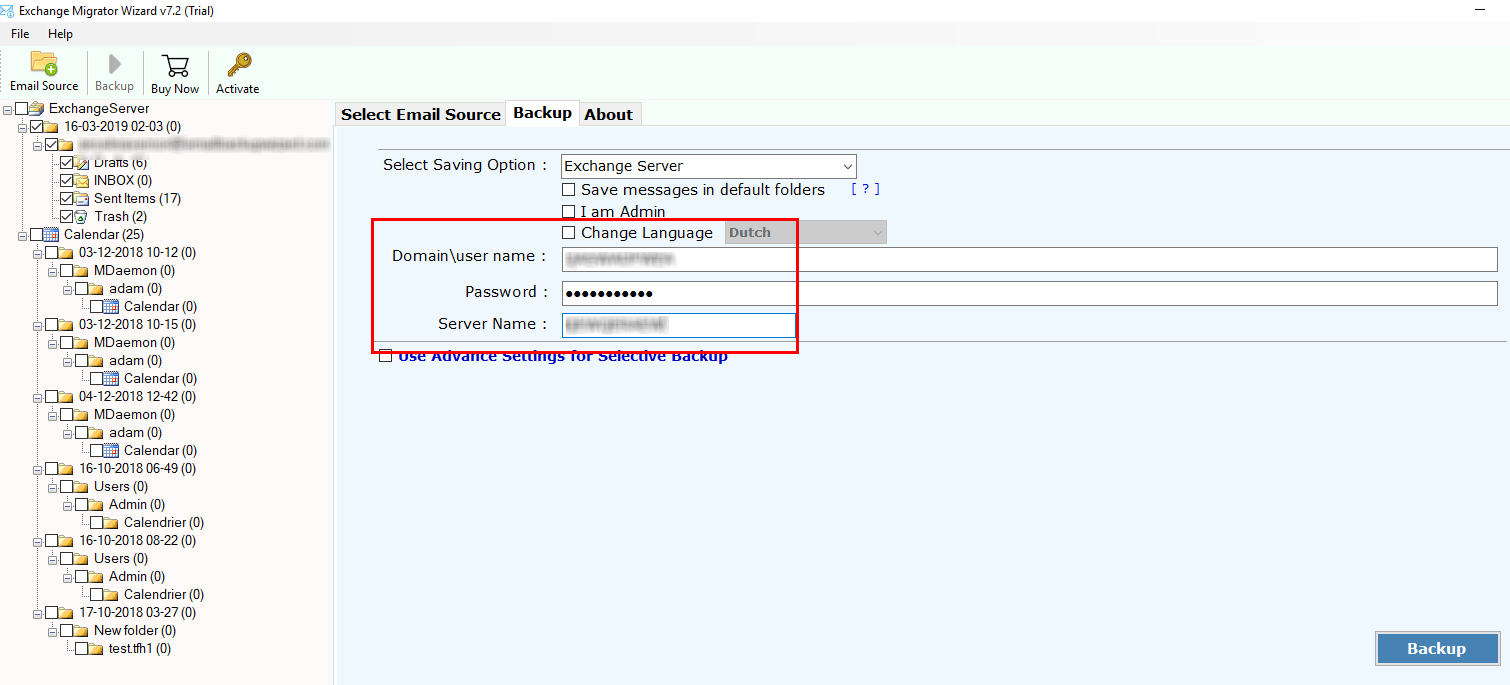Viewport: 1510px width, 685px height.
Task: Check the I am Admin option
Action: 569,211
